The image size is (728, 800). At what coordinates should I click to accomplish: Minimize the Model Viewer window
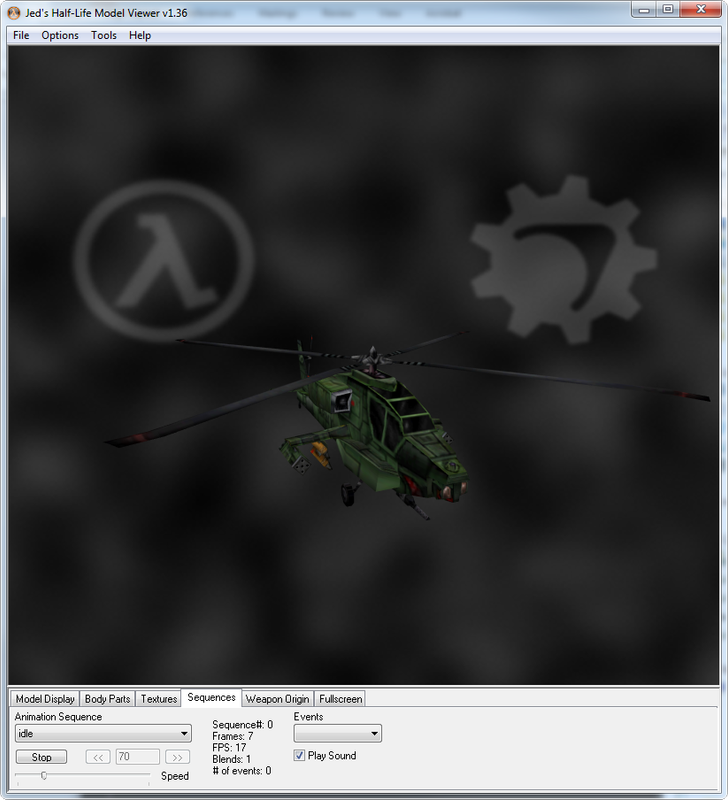pyautogui.click(x=645, y=10)
